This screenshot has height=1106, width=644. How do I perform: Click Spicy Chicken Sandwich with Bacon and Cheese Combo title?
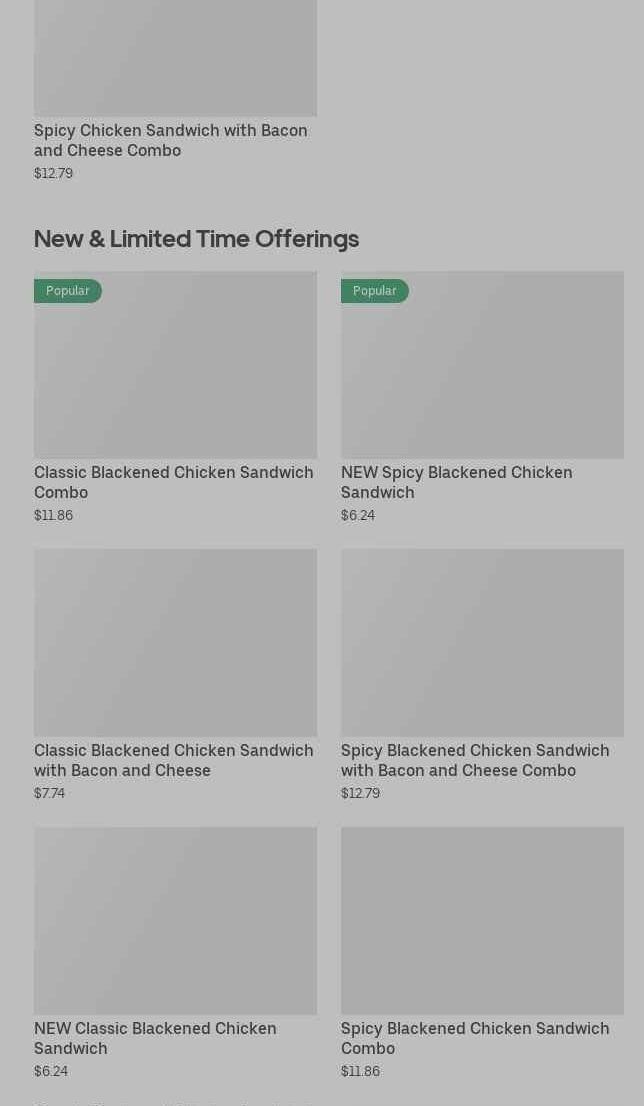coord(170,140)
